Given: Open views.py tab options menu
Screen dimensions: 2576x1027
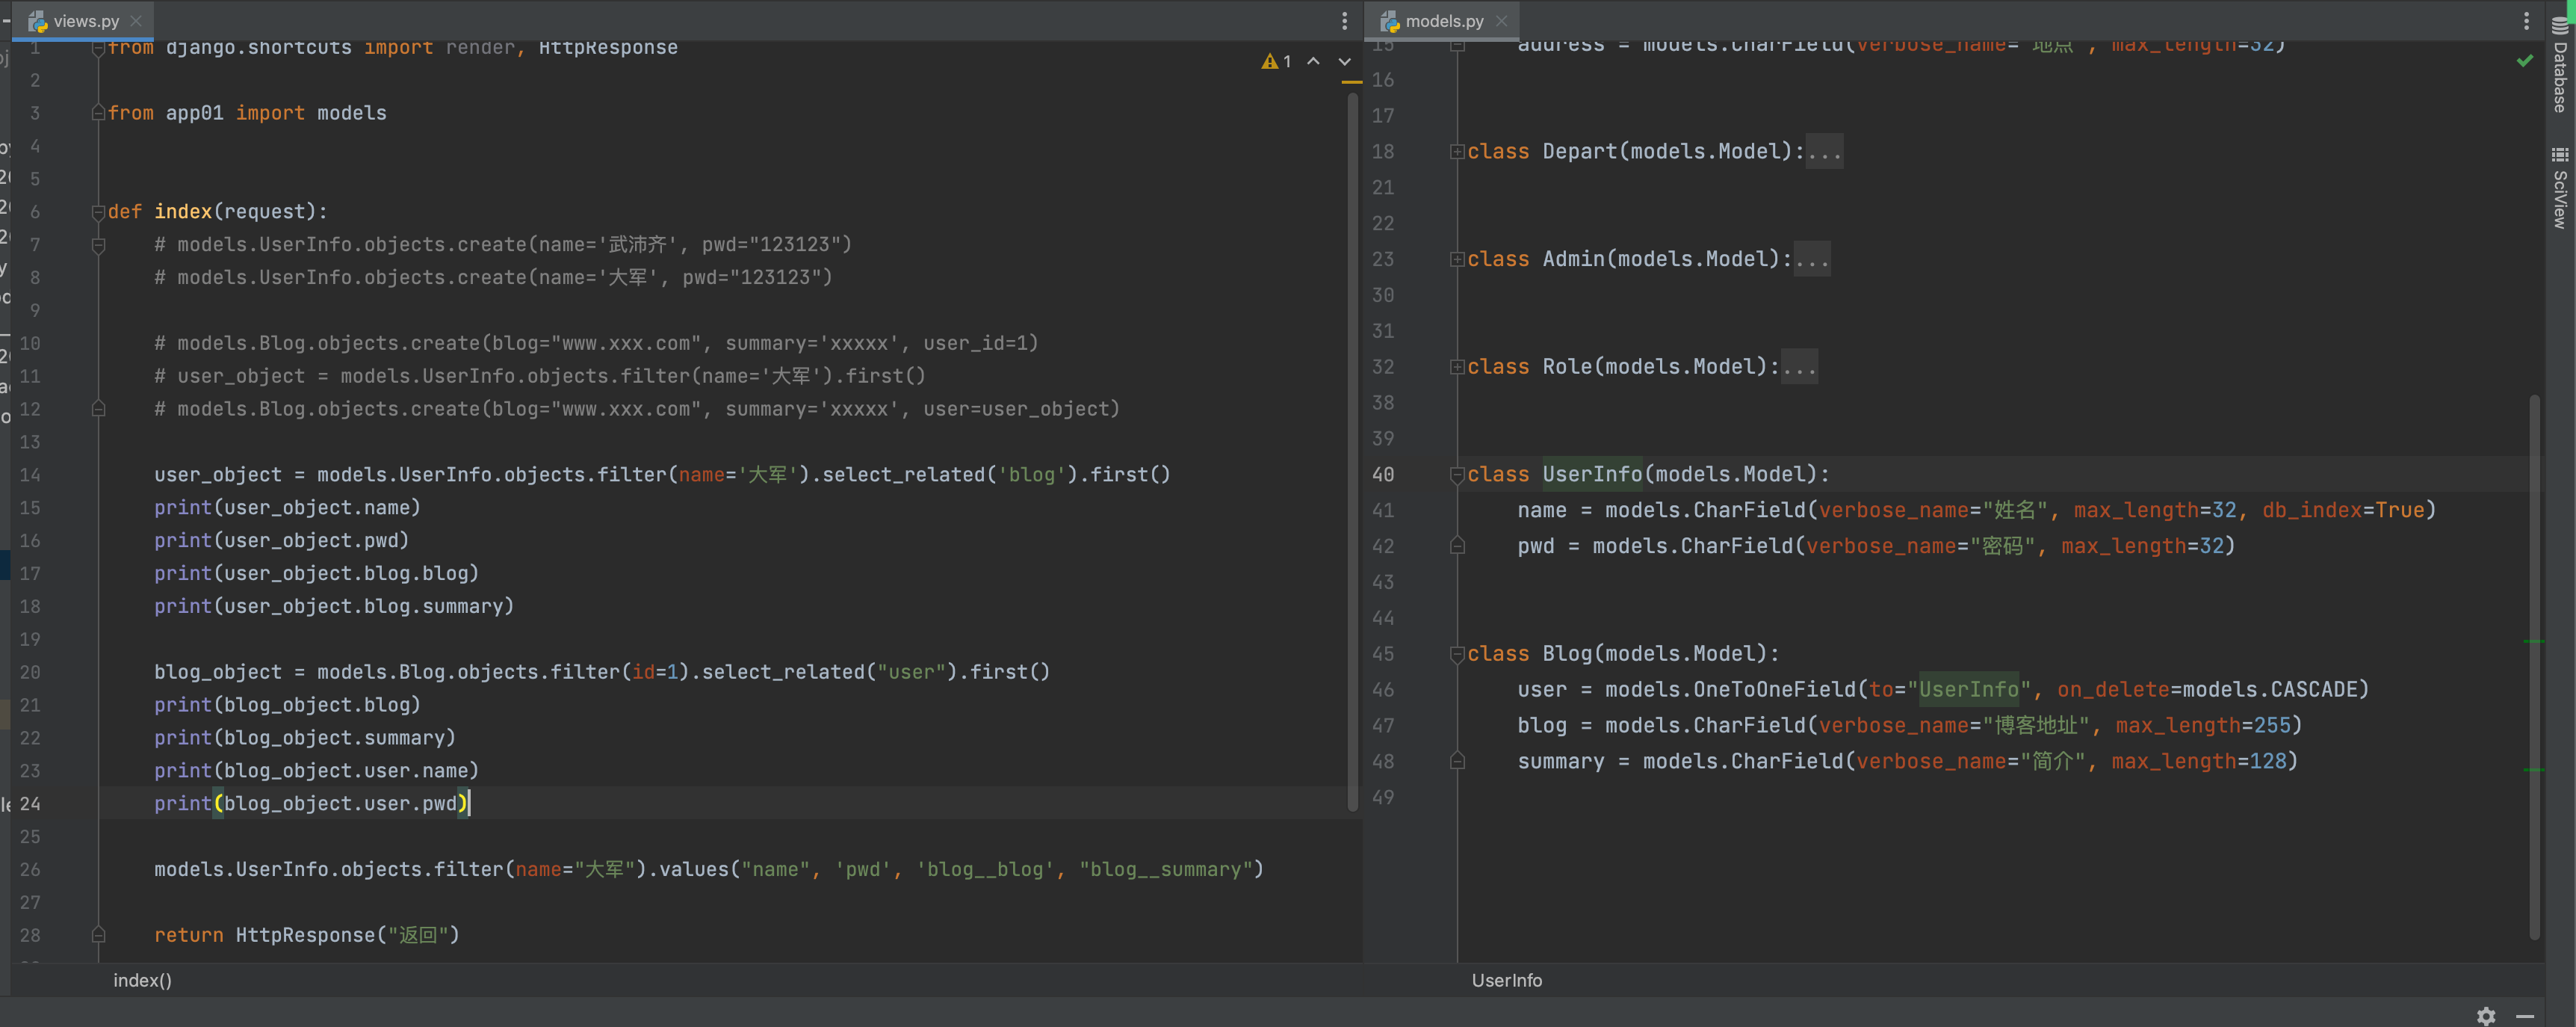Looking at the screenshot, I should coord(1344,21).
